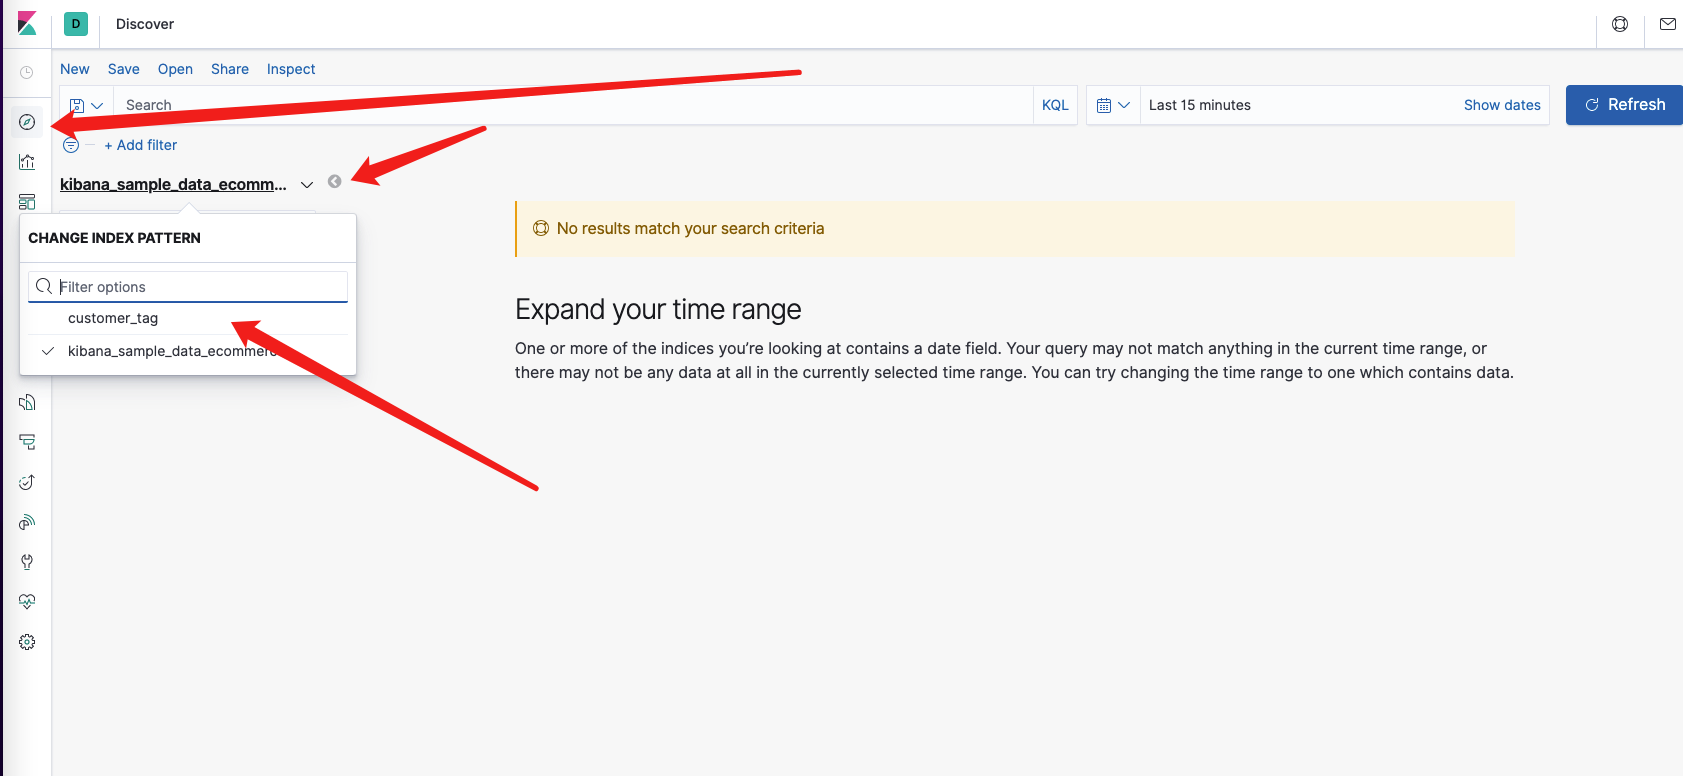Image resolution: width=1683 pixels, height=776 pixels.
Task: Click the No results match message
Action: click(691, 228)
